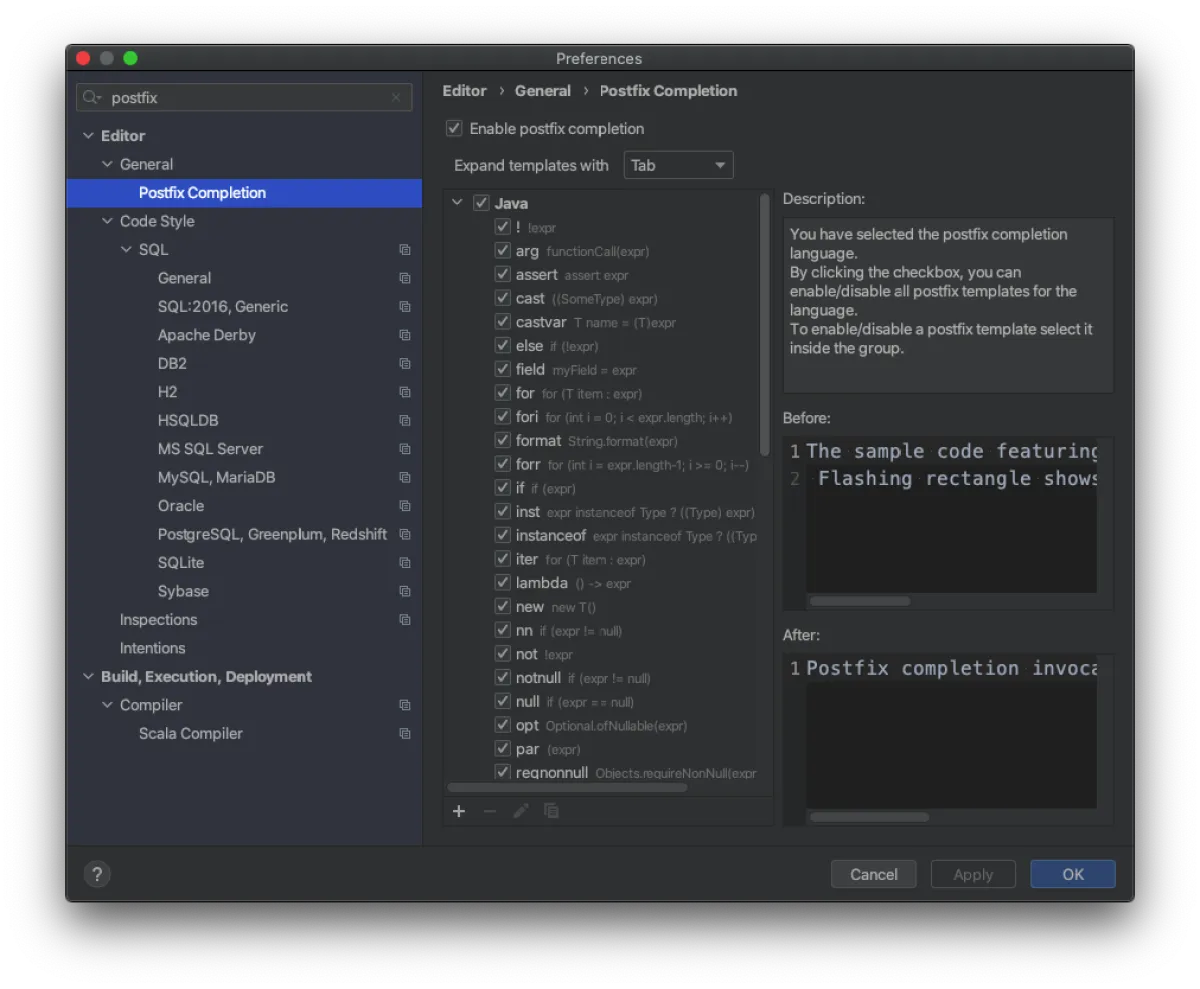Collapse the Code Style tree node
The image size is (1200, 989).
(x=107, y=222)
